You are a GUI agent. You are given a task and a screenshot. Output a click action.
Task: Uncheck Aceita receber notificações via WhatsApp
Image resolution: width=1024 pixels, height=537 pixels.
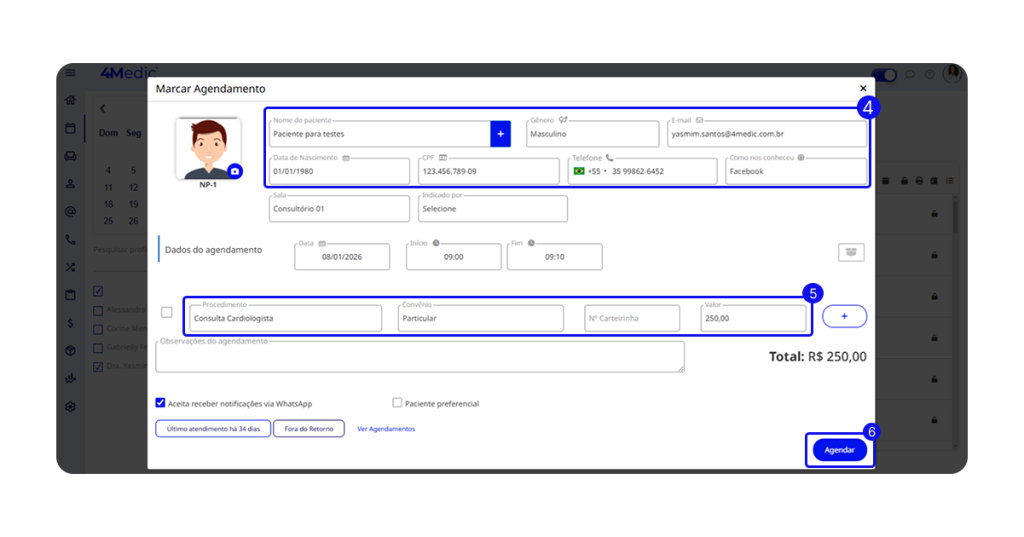point(160,403)
